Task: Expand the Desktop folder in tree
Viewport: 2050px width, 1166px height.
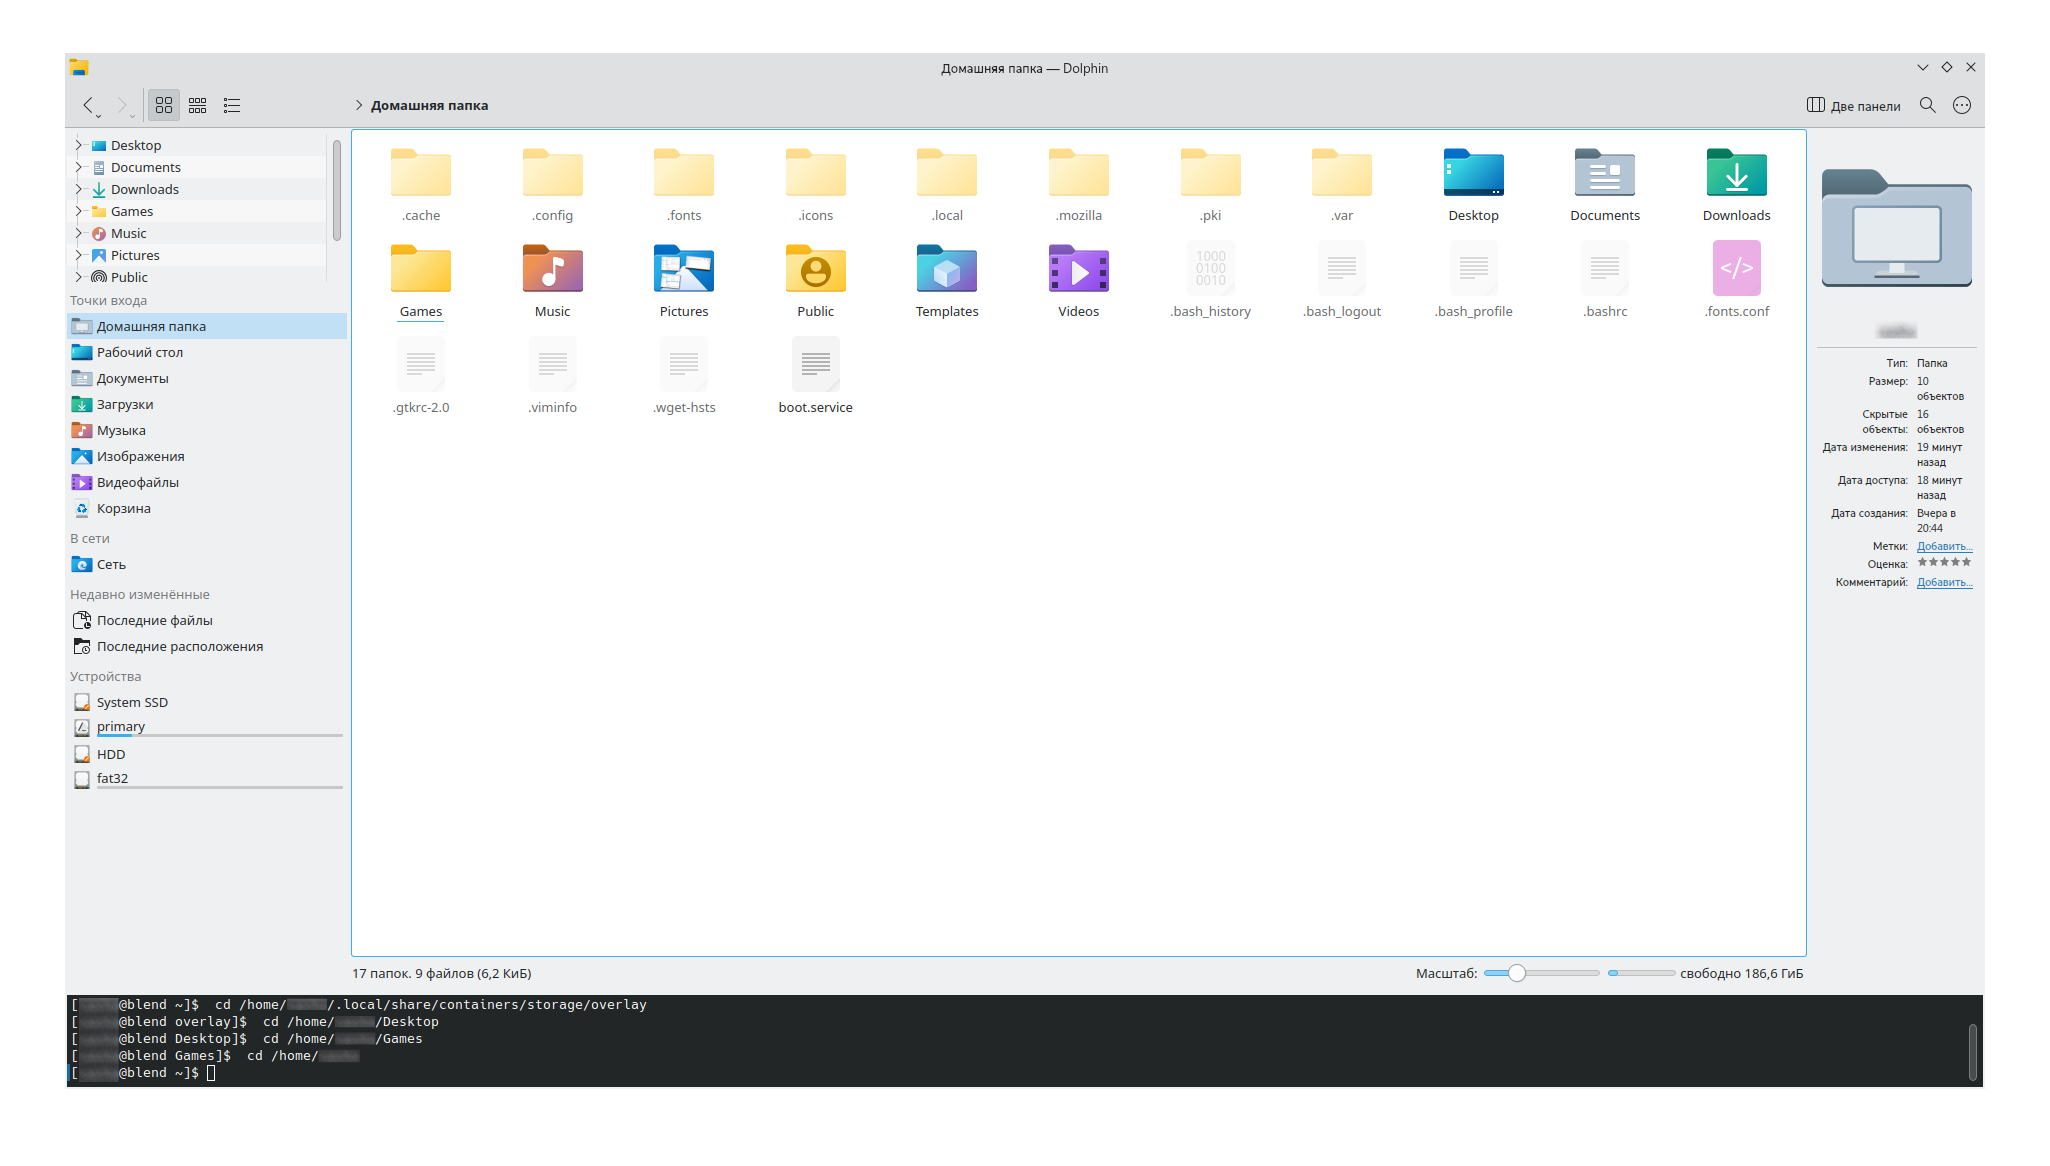Action: (79, 145)
